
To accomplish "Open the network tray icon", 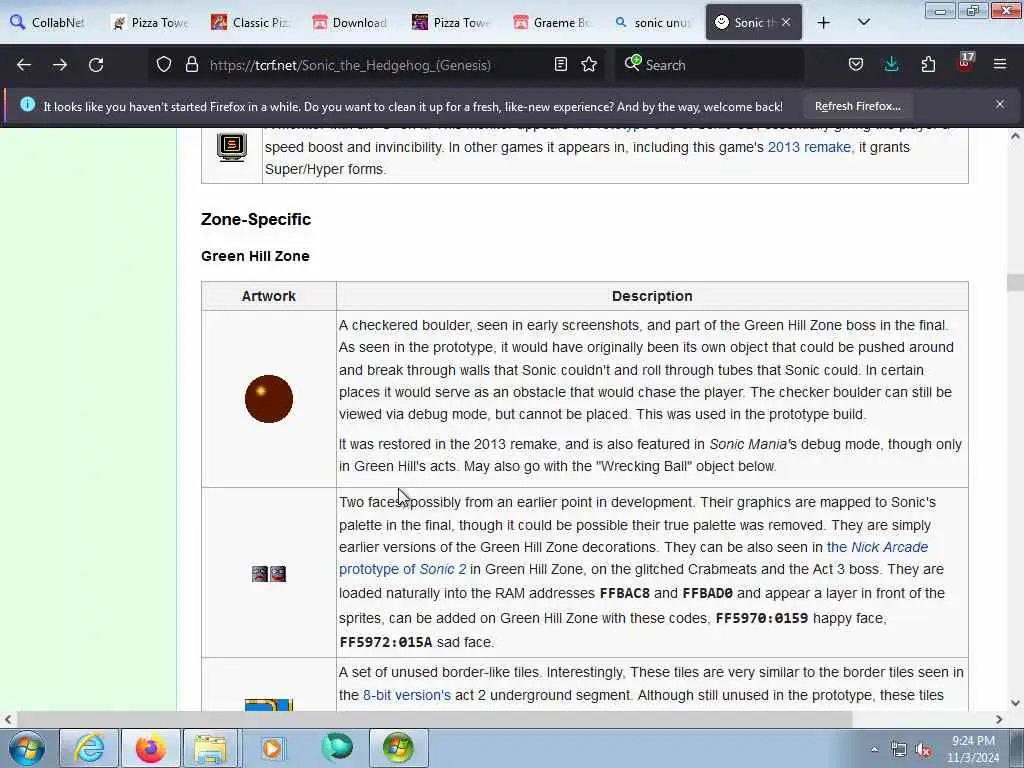I will pos(899,750).
